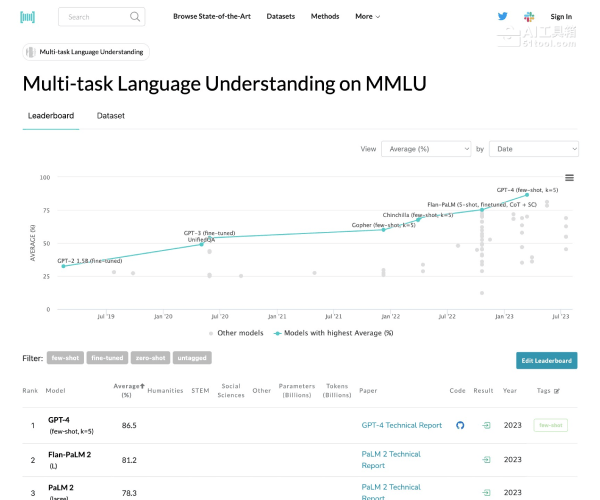The image size is (600, 500).
Task: Open the GPT-4 Technical Report link
Action: [401, 425]
